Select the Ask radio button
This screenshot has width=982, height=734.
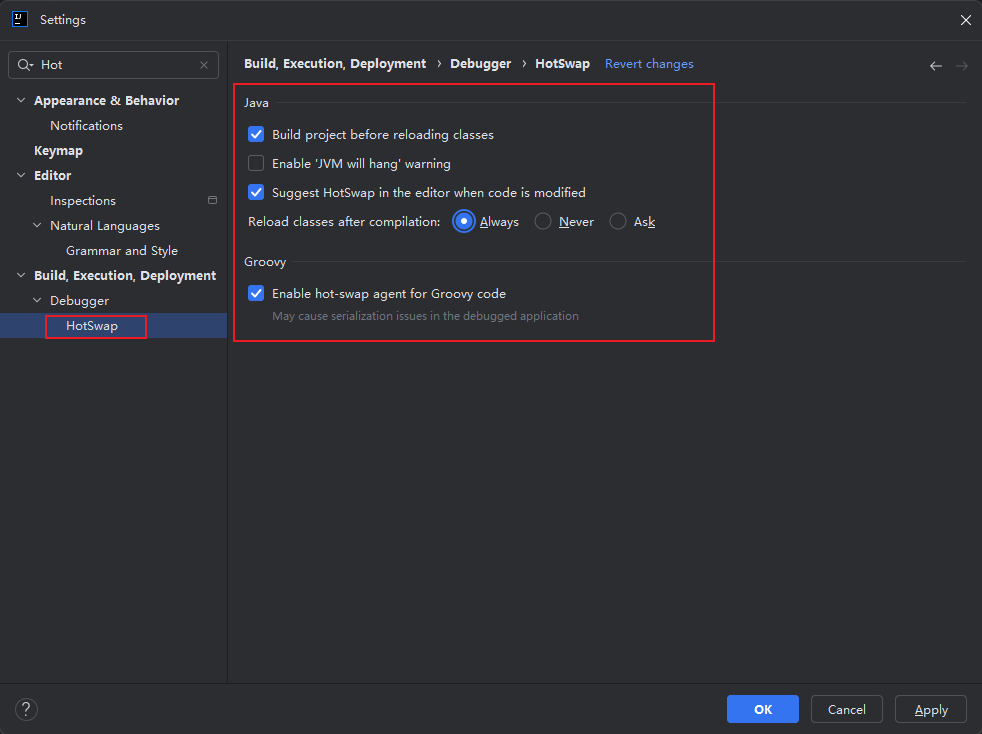pos(618,221)
